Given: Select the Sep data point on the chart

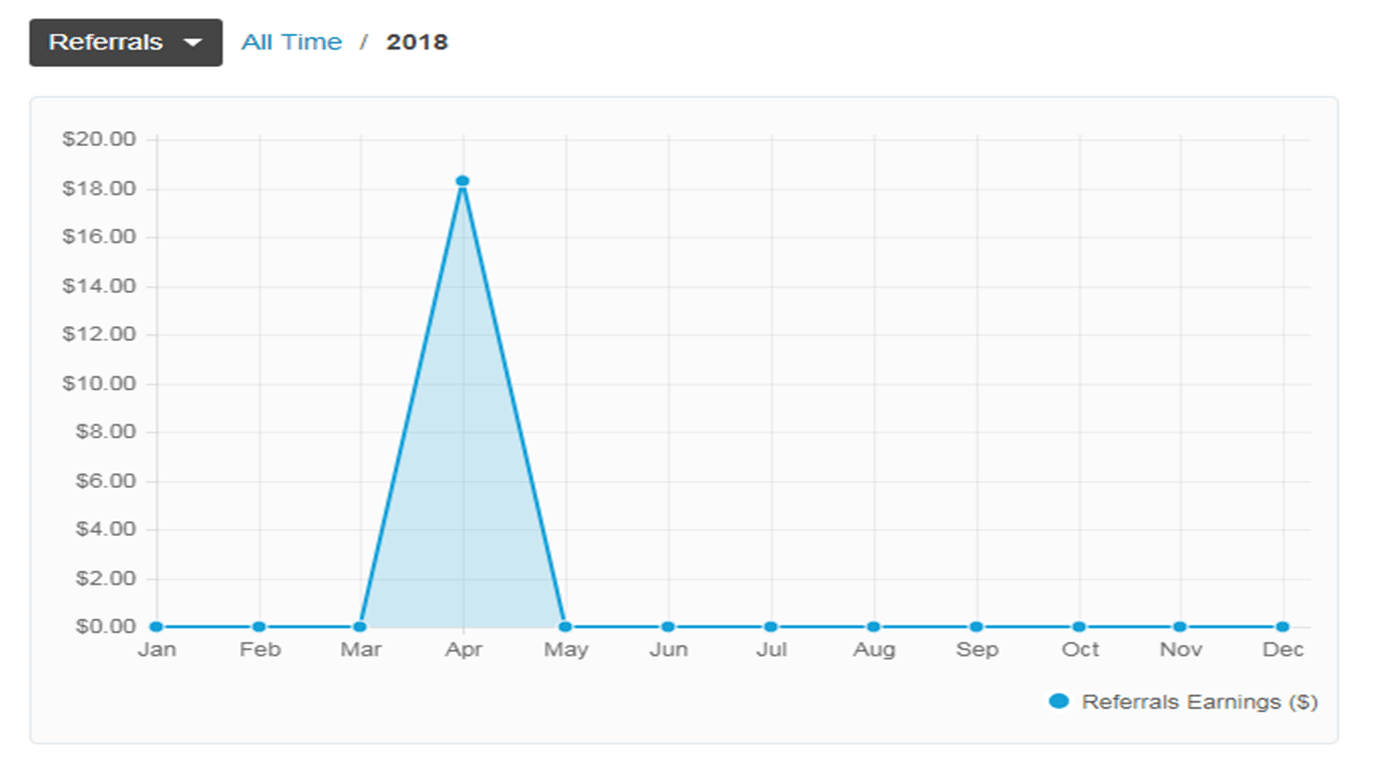Looking at the screenshot, I should coord(976,627).
